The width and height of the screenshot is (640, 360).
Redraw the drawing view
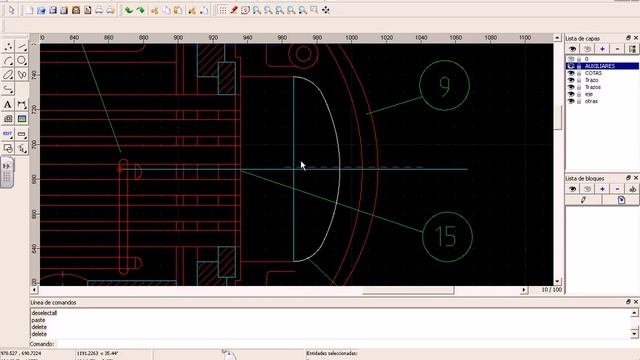tap(245, 10)
